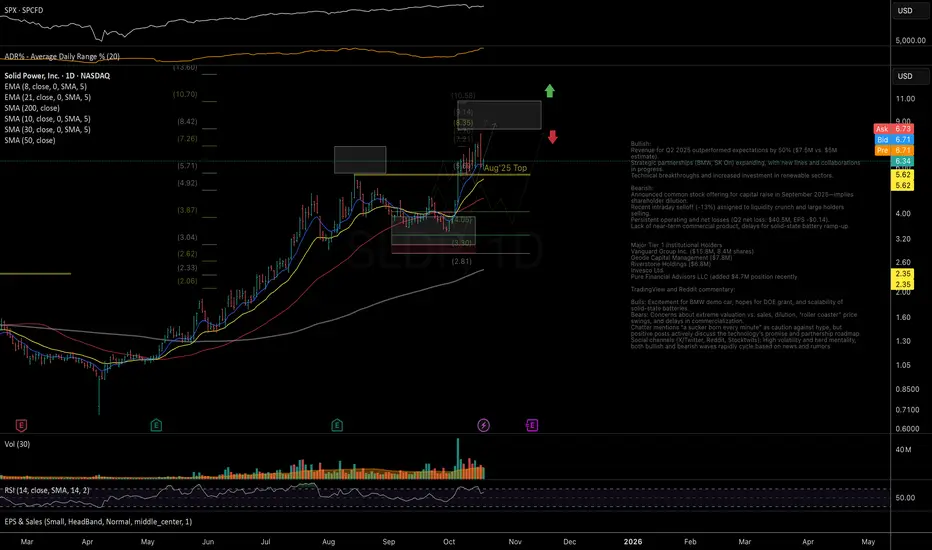Click the Solid Power, Inc. · 1D · NASDAQ title
The height and width of the screenshot is (550, 932).
57,76
